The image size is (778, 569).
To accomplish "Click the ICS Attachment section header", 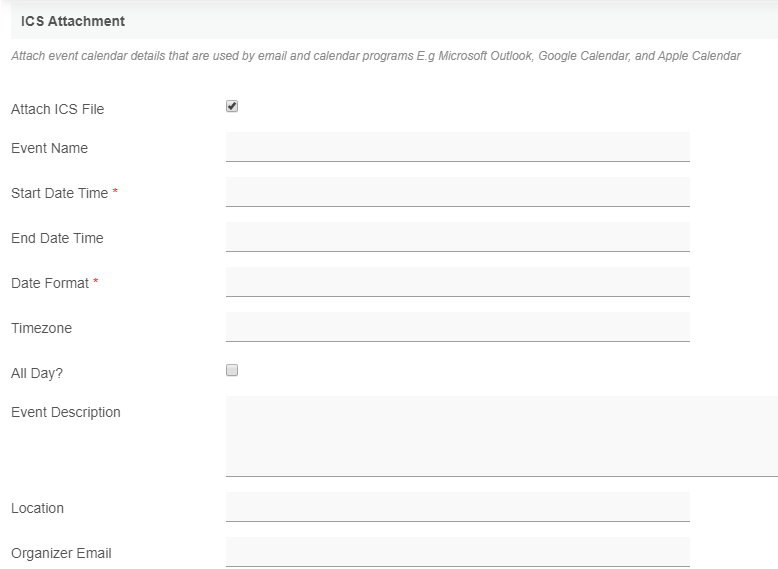I will [73, 20].
